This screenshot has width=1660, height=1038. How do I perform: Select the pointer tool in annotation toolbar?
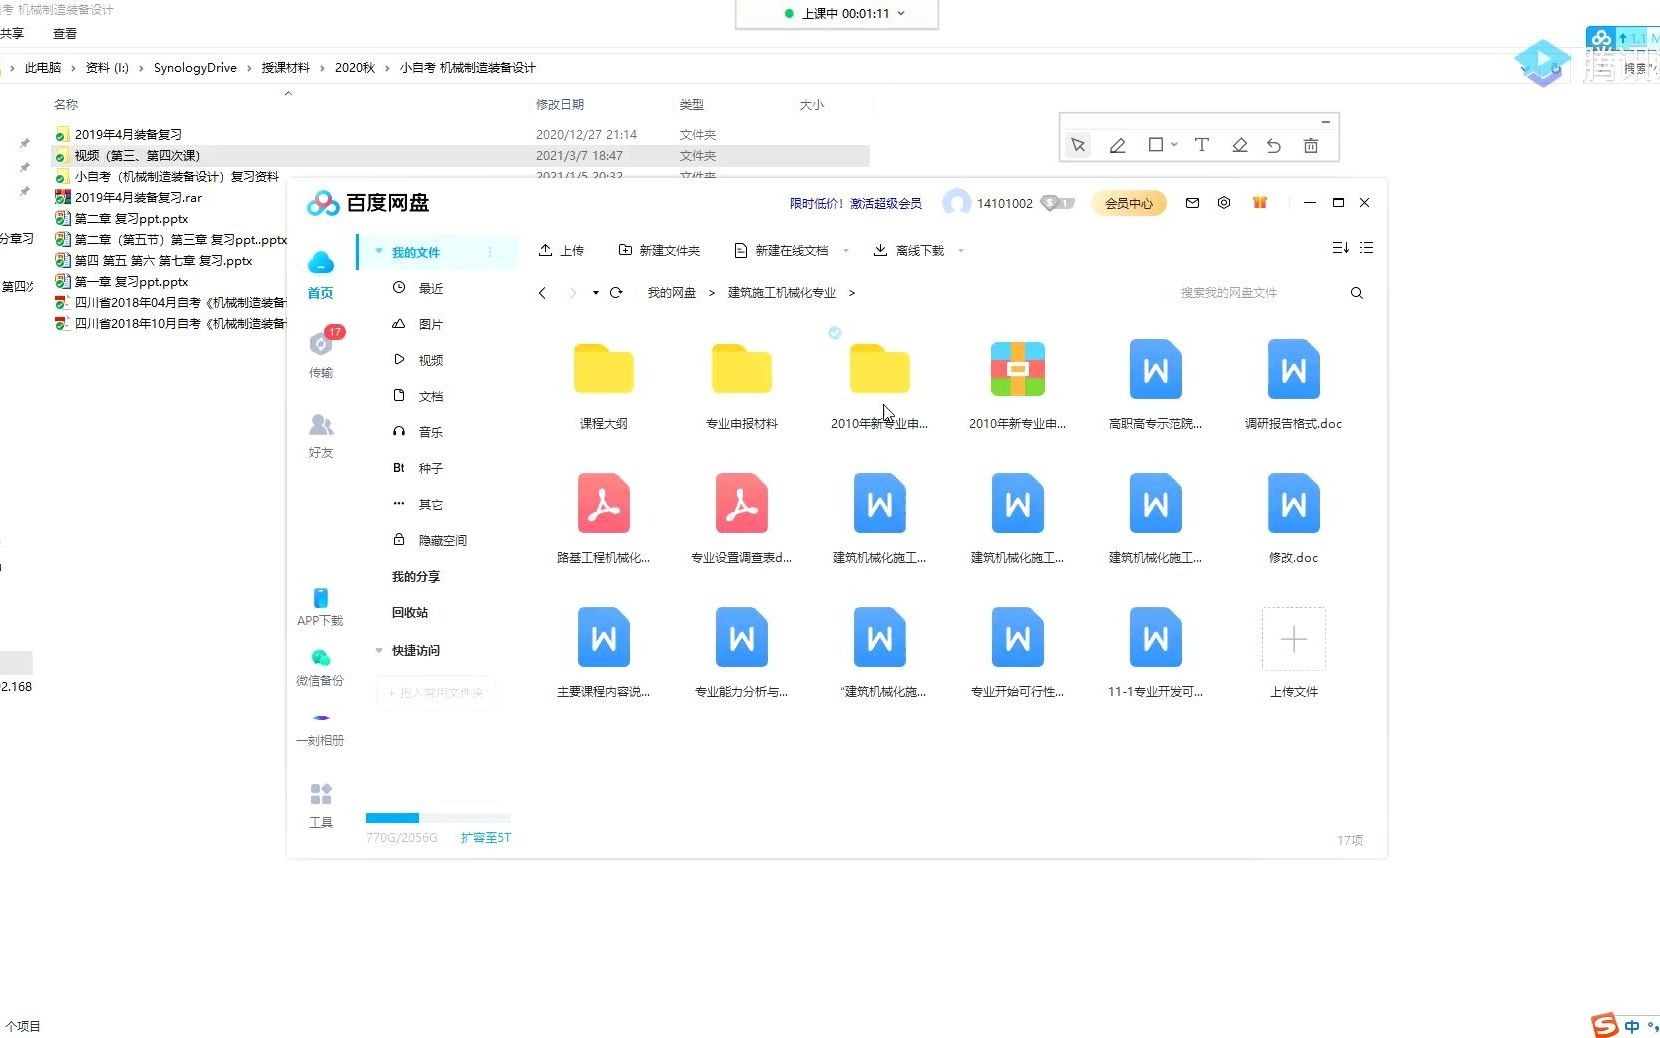coord(1078,145)
